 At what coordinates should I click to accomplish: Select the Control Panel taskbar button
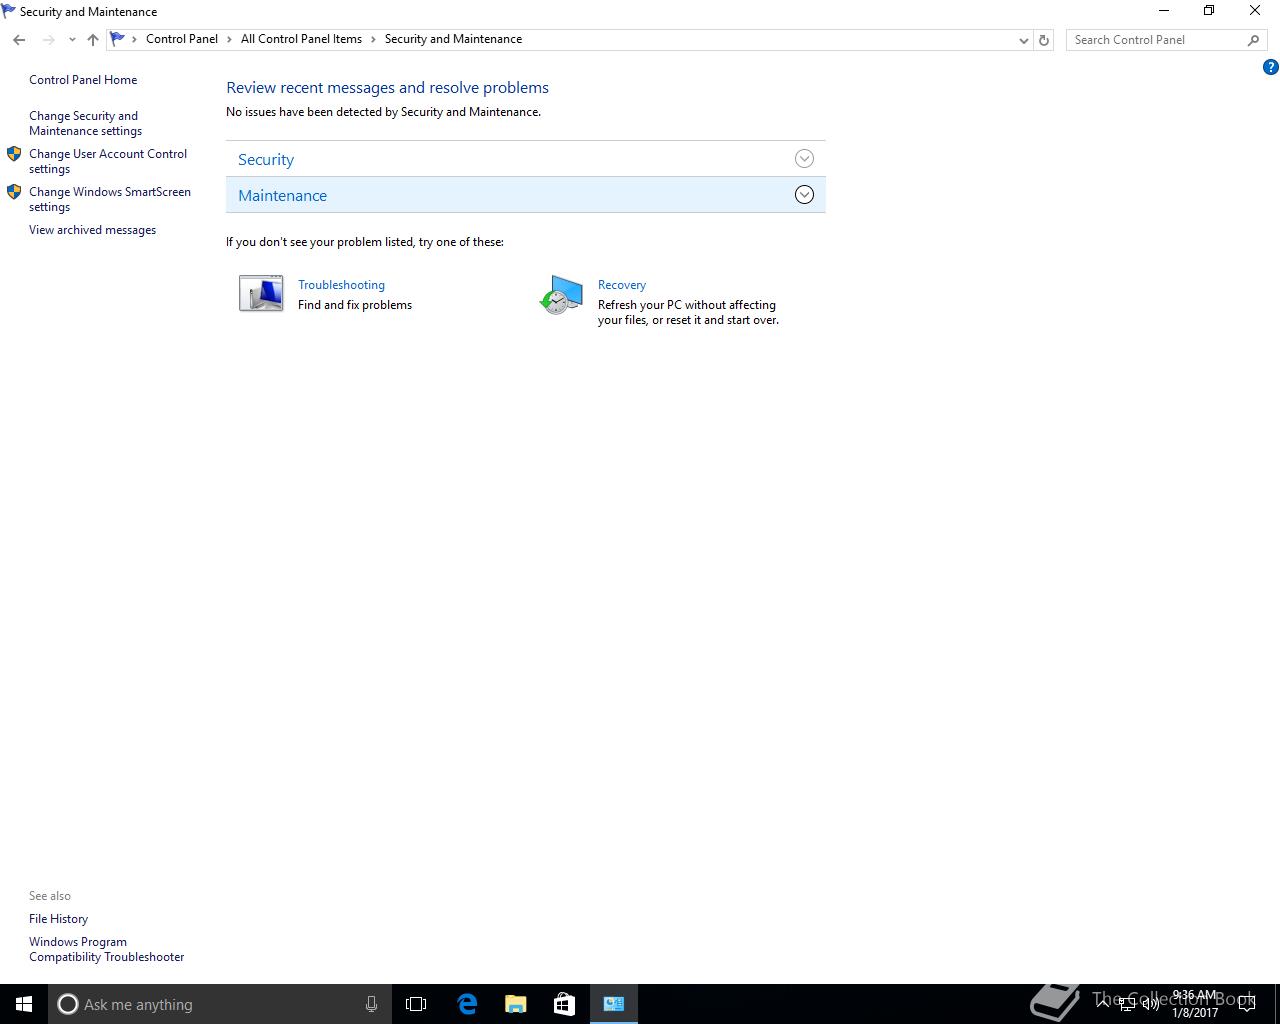click(614, 1004)
